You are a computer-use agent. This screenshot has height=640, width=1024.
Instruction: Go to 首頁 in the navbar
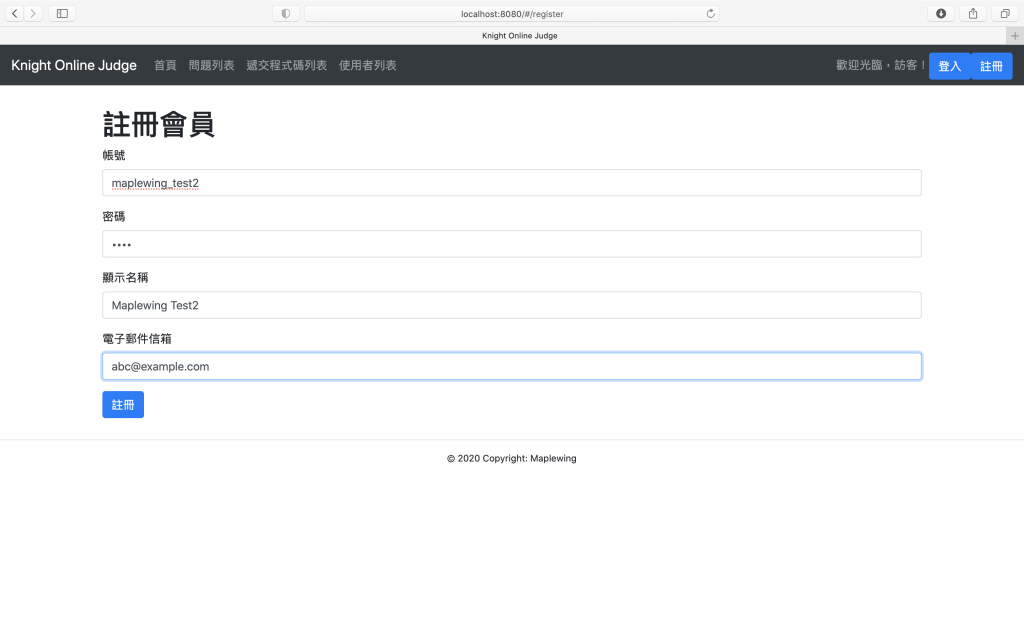tap(165, 65)
